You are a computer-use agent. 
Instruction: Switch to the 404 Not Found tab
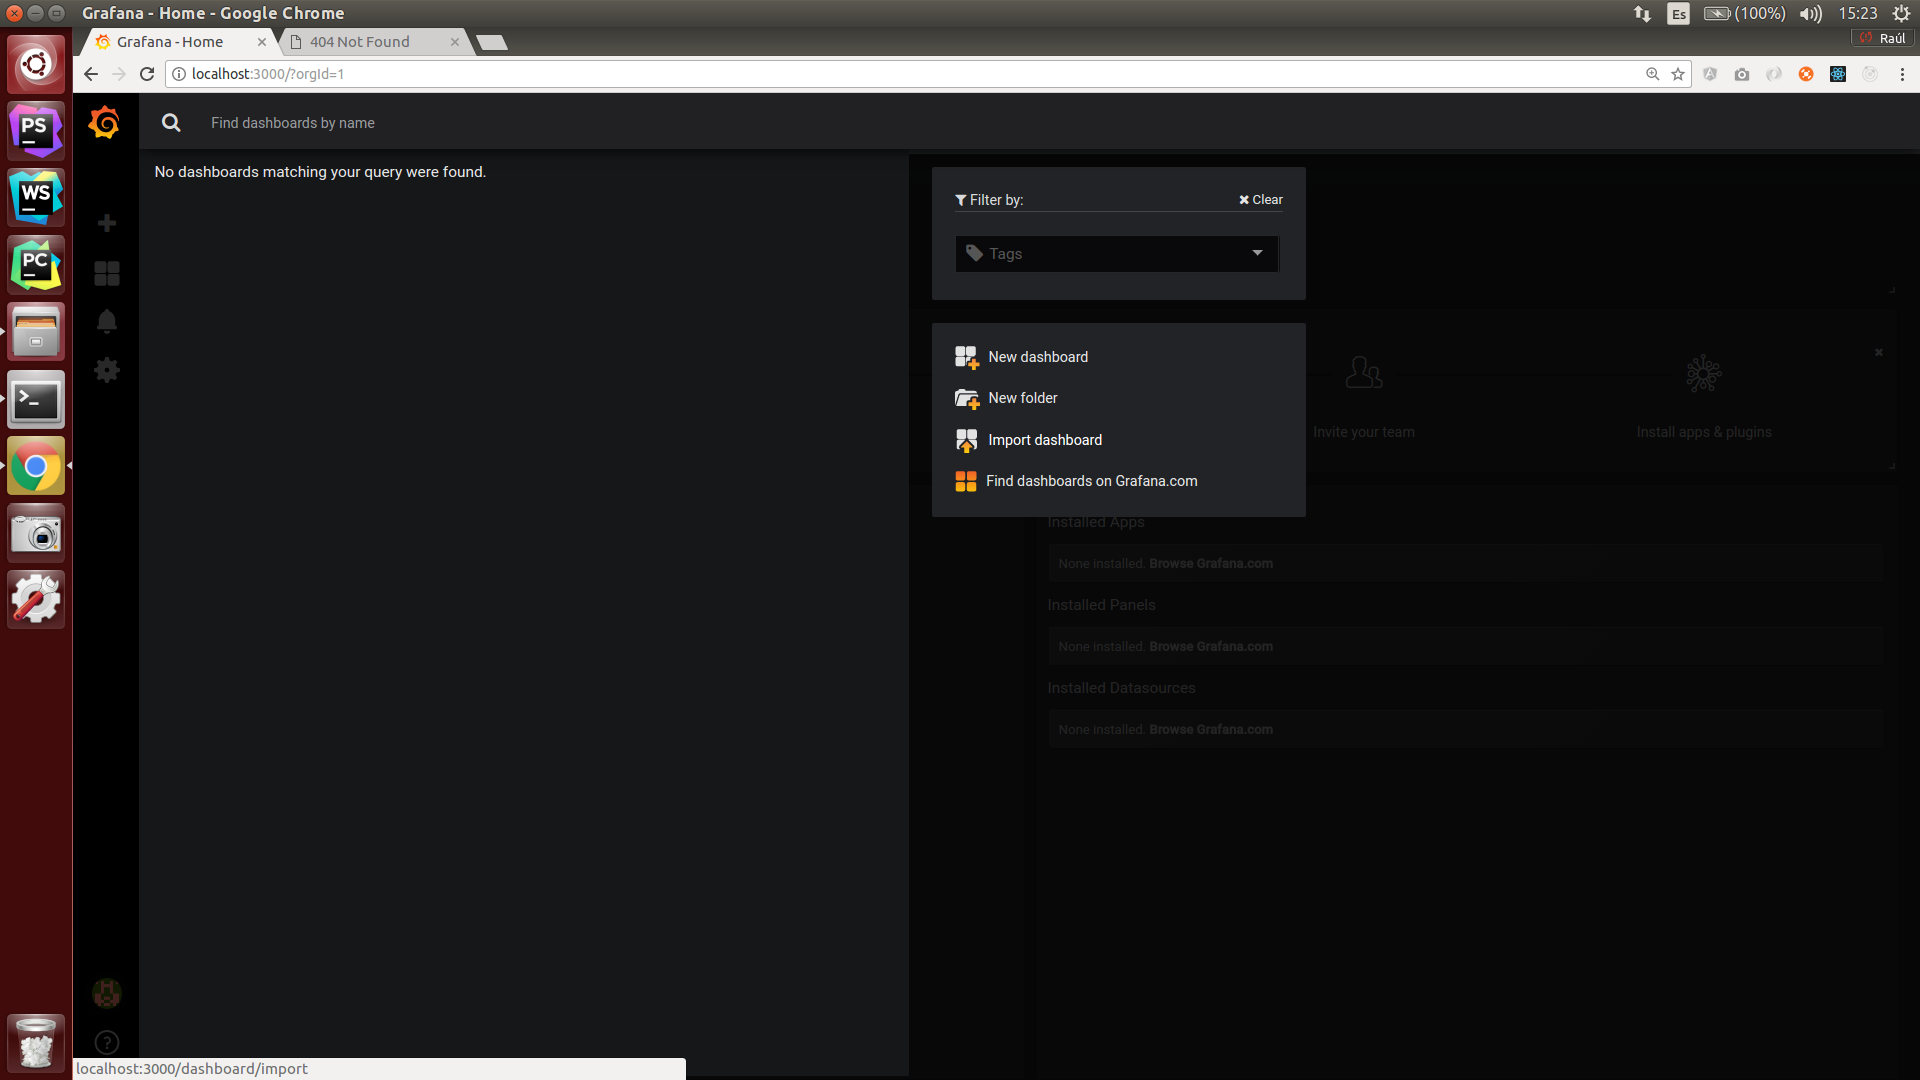(360, 42)
